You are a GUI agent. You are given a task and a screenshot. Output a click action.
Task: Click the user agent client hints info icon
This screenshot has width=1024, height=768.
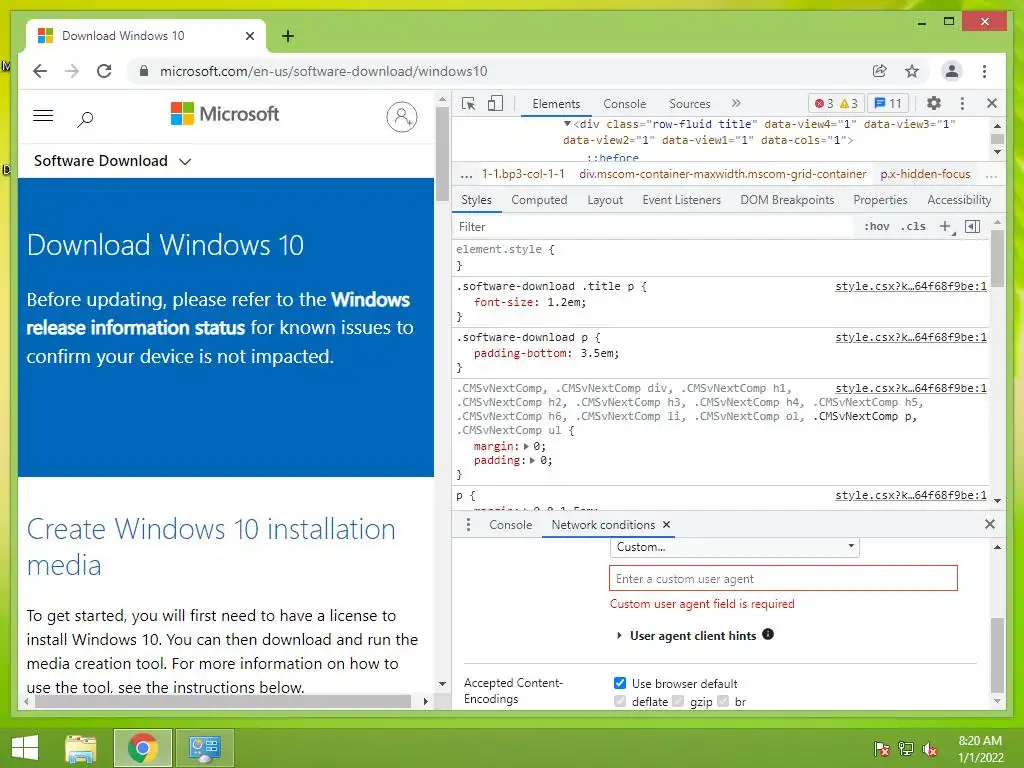coord(768,634)
